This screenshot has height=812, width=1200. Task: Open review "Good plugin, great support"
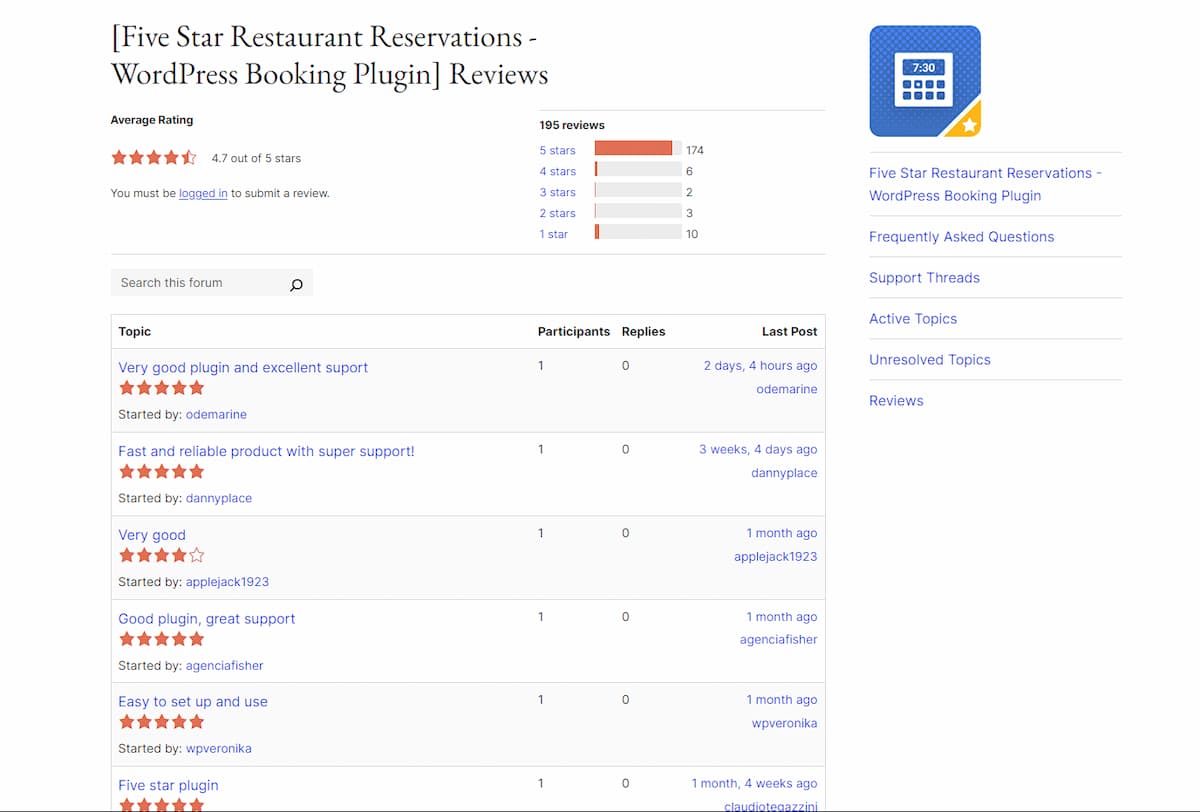(x=207, y=618)
